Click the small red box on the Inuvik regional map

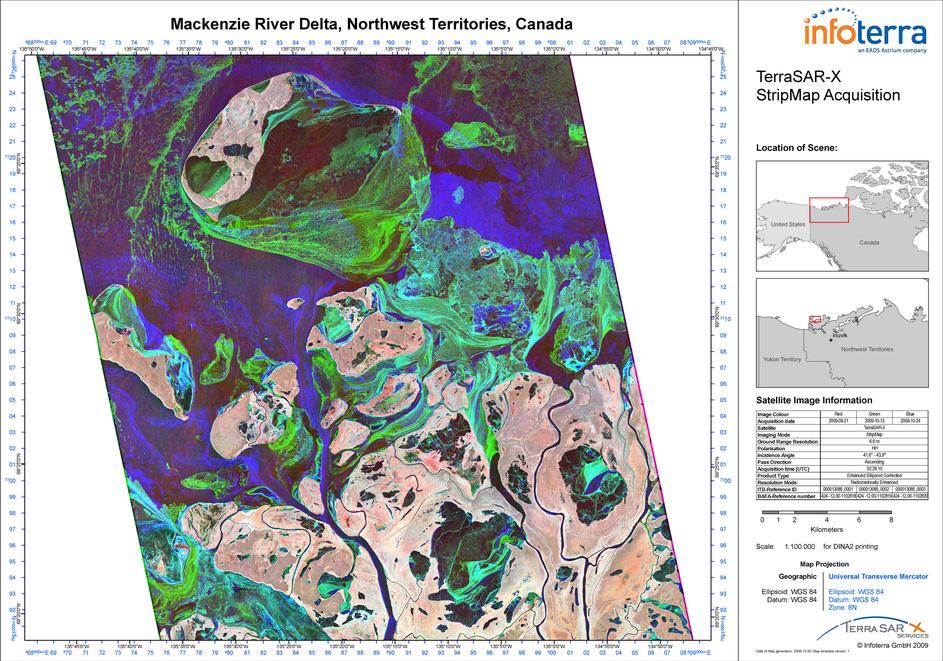(815, 319)
